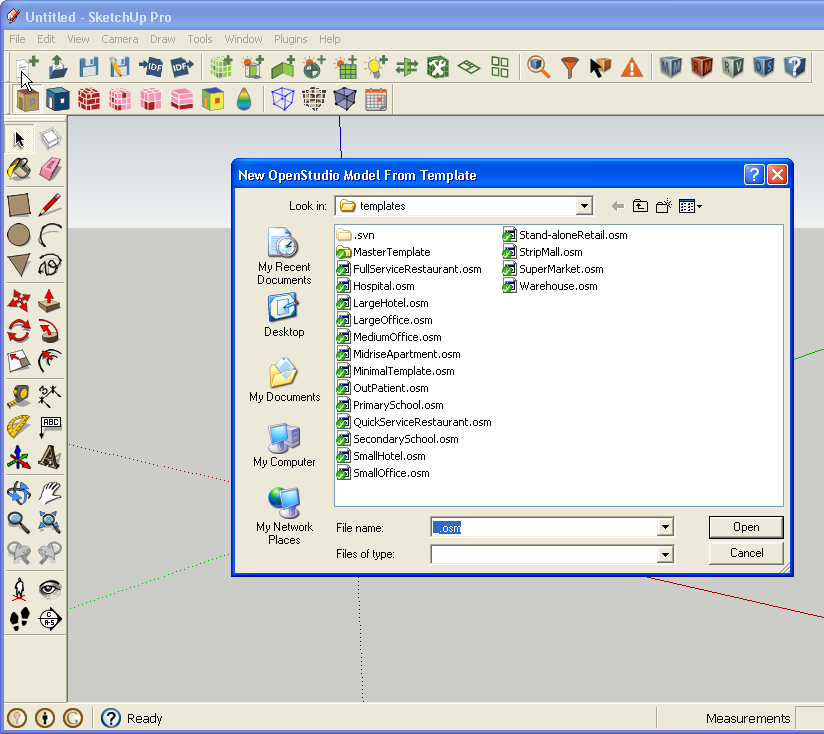Viewport: 824px width, 734px height.
Task: Select Hospital.osm in the file list
Action: pos(376,286)
